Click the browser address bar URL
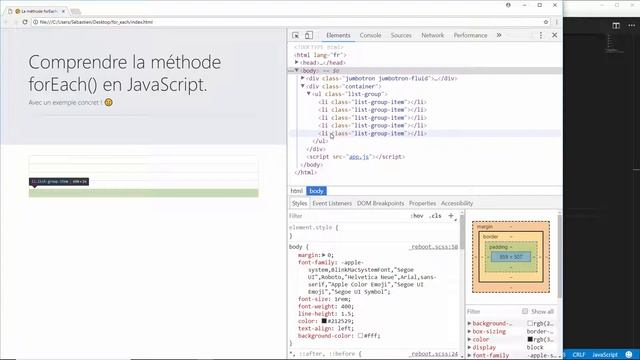 pyautogui.click(x=96, y=22)
